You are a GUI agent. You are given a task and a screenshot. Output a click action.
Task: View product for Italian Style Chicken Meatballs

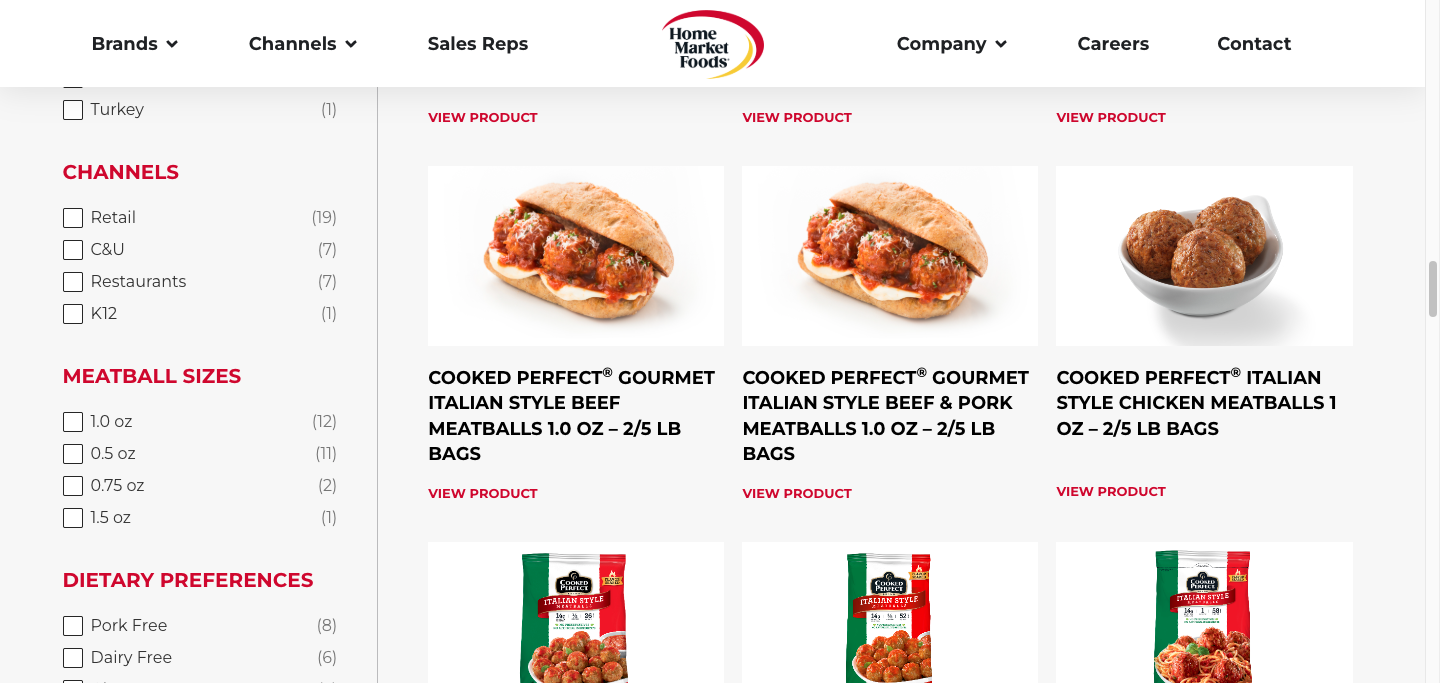click(x=1111, y=491)
